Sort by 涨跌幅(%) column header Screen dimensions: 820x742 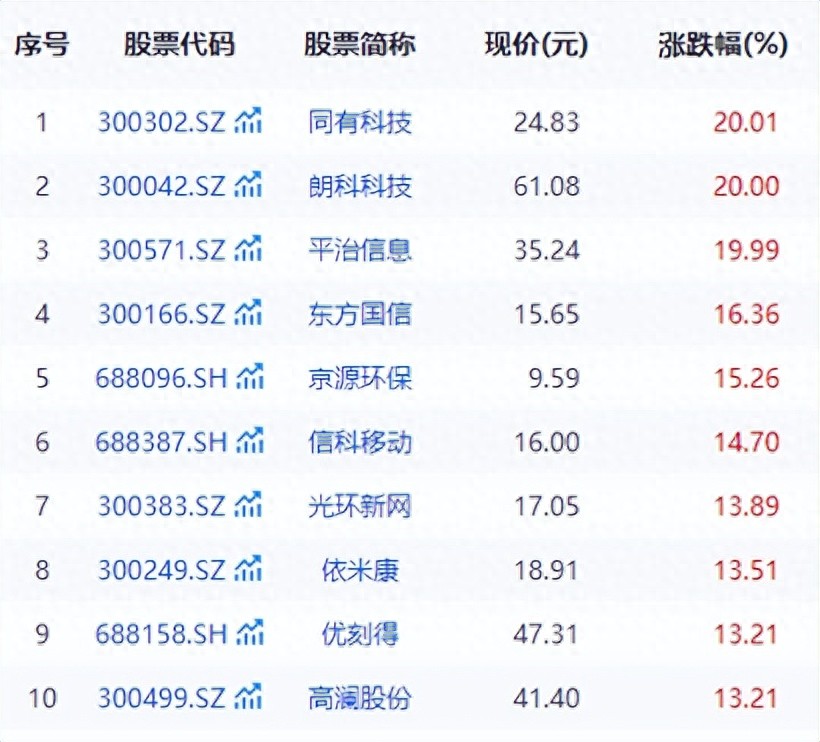pyautogui.click(x=723, y=45)
